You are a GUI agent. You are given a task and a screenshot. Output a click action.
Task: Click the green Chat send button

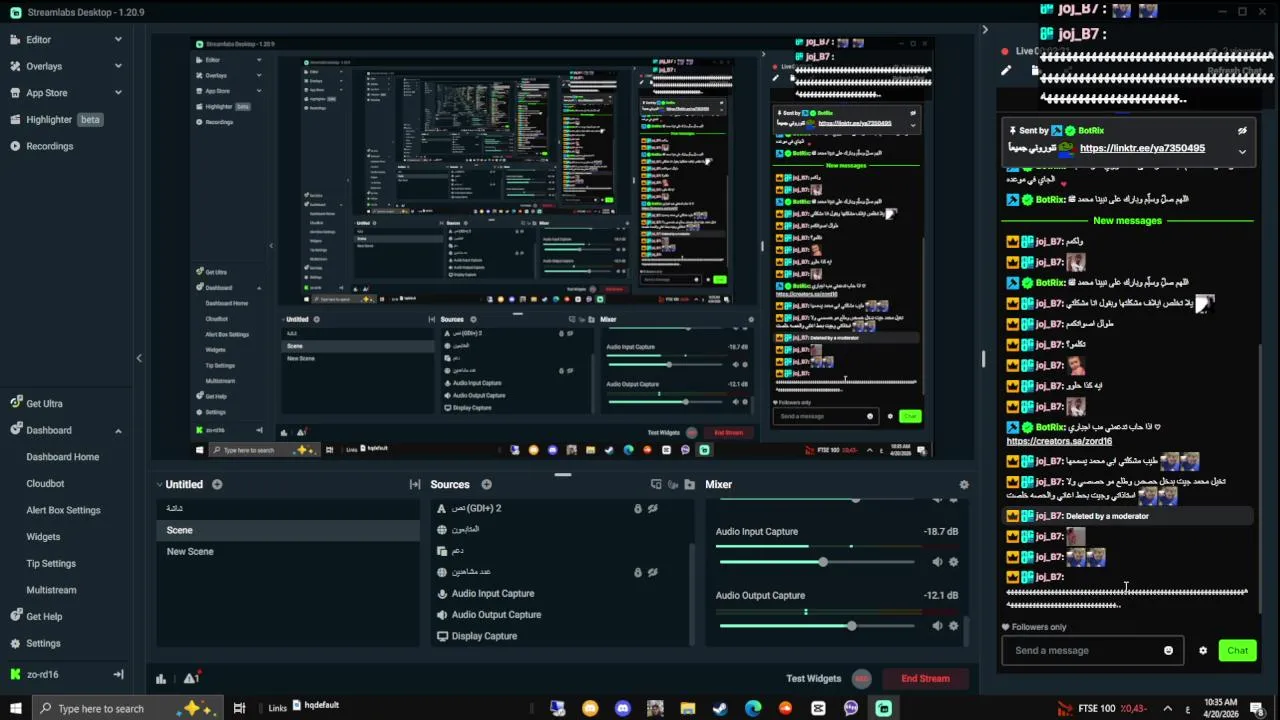click(x=1238, y=651)
